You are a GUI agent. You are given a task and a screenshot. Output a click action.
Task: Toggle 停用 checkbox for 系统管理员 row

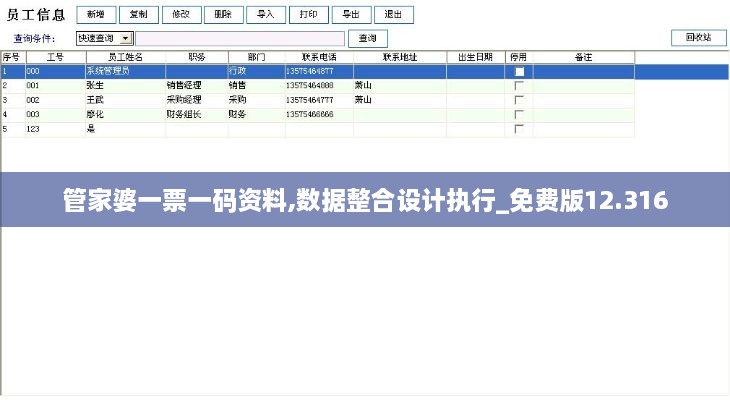tap(519, 72)
